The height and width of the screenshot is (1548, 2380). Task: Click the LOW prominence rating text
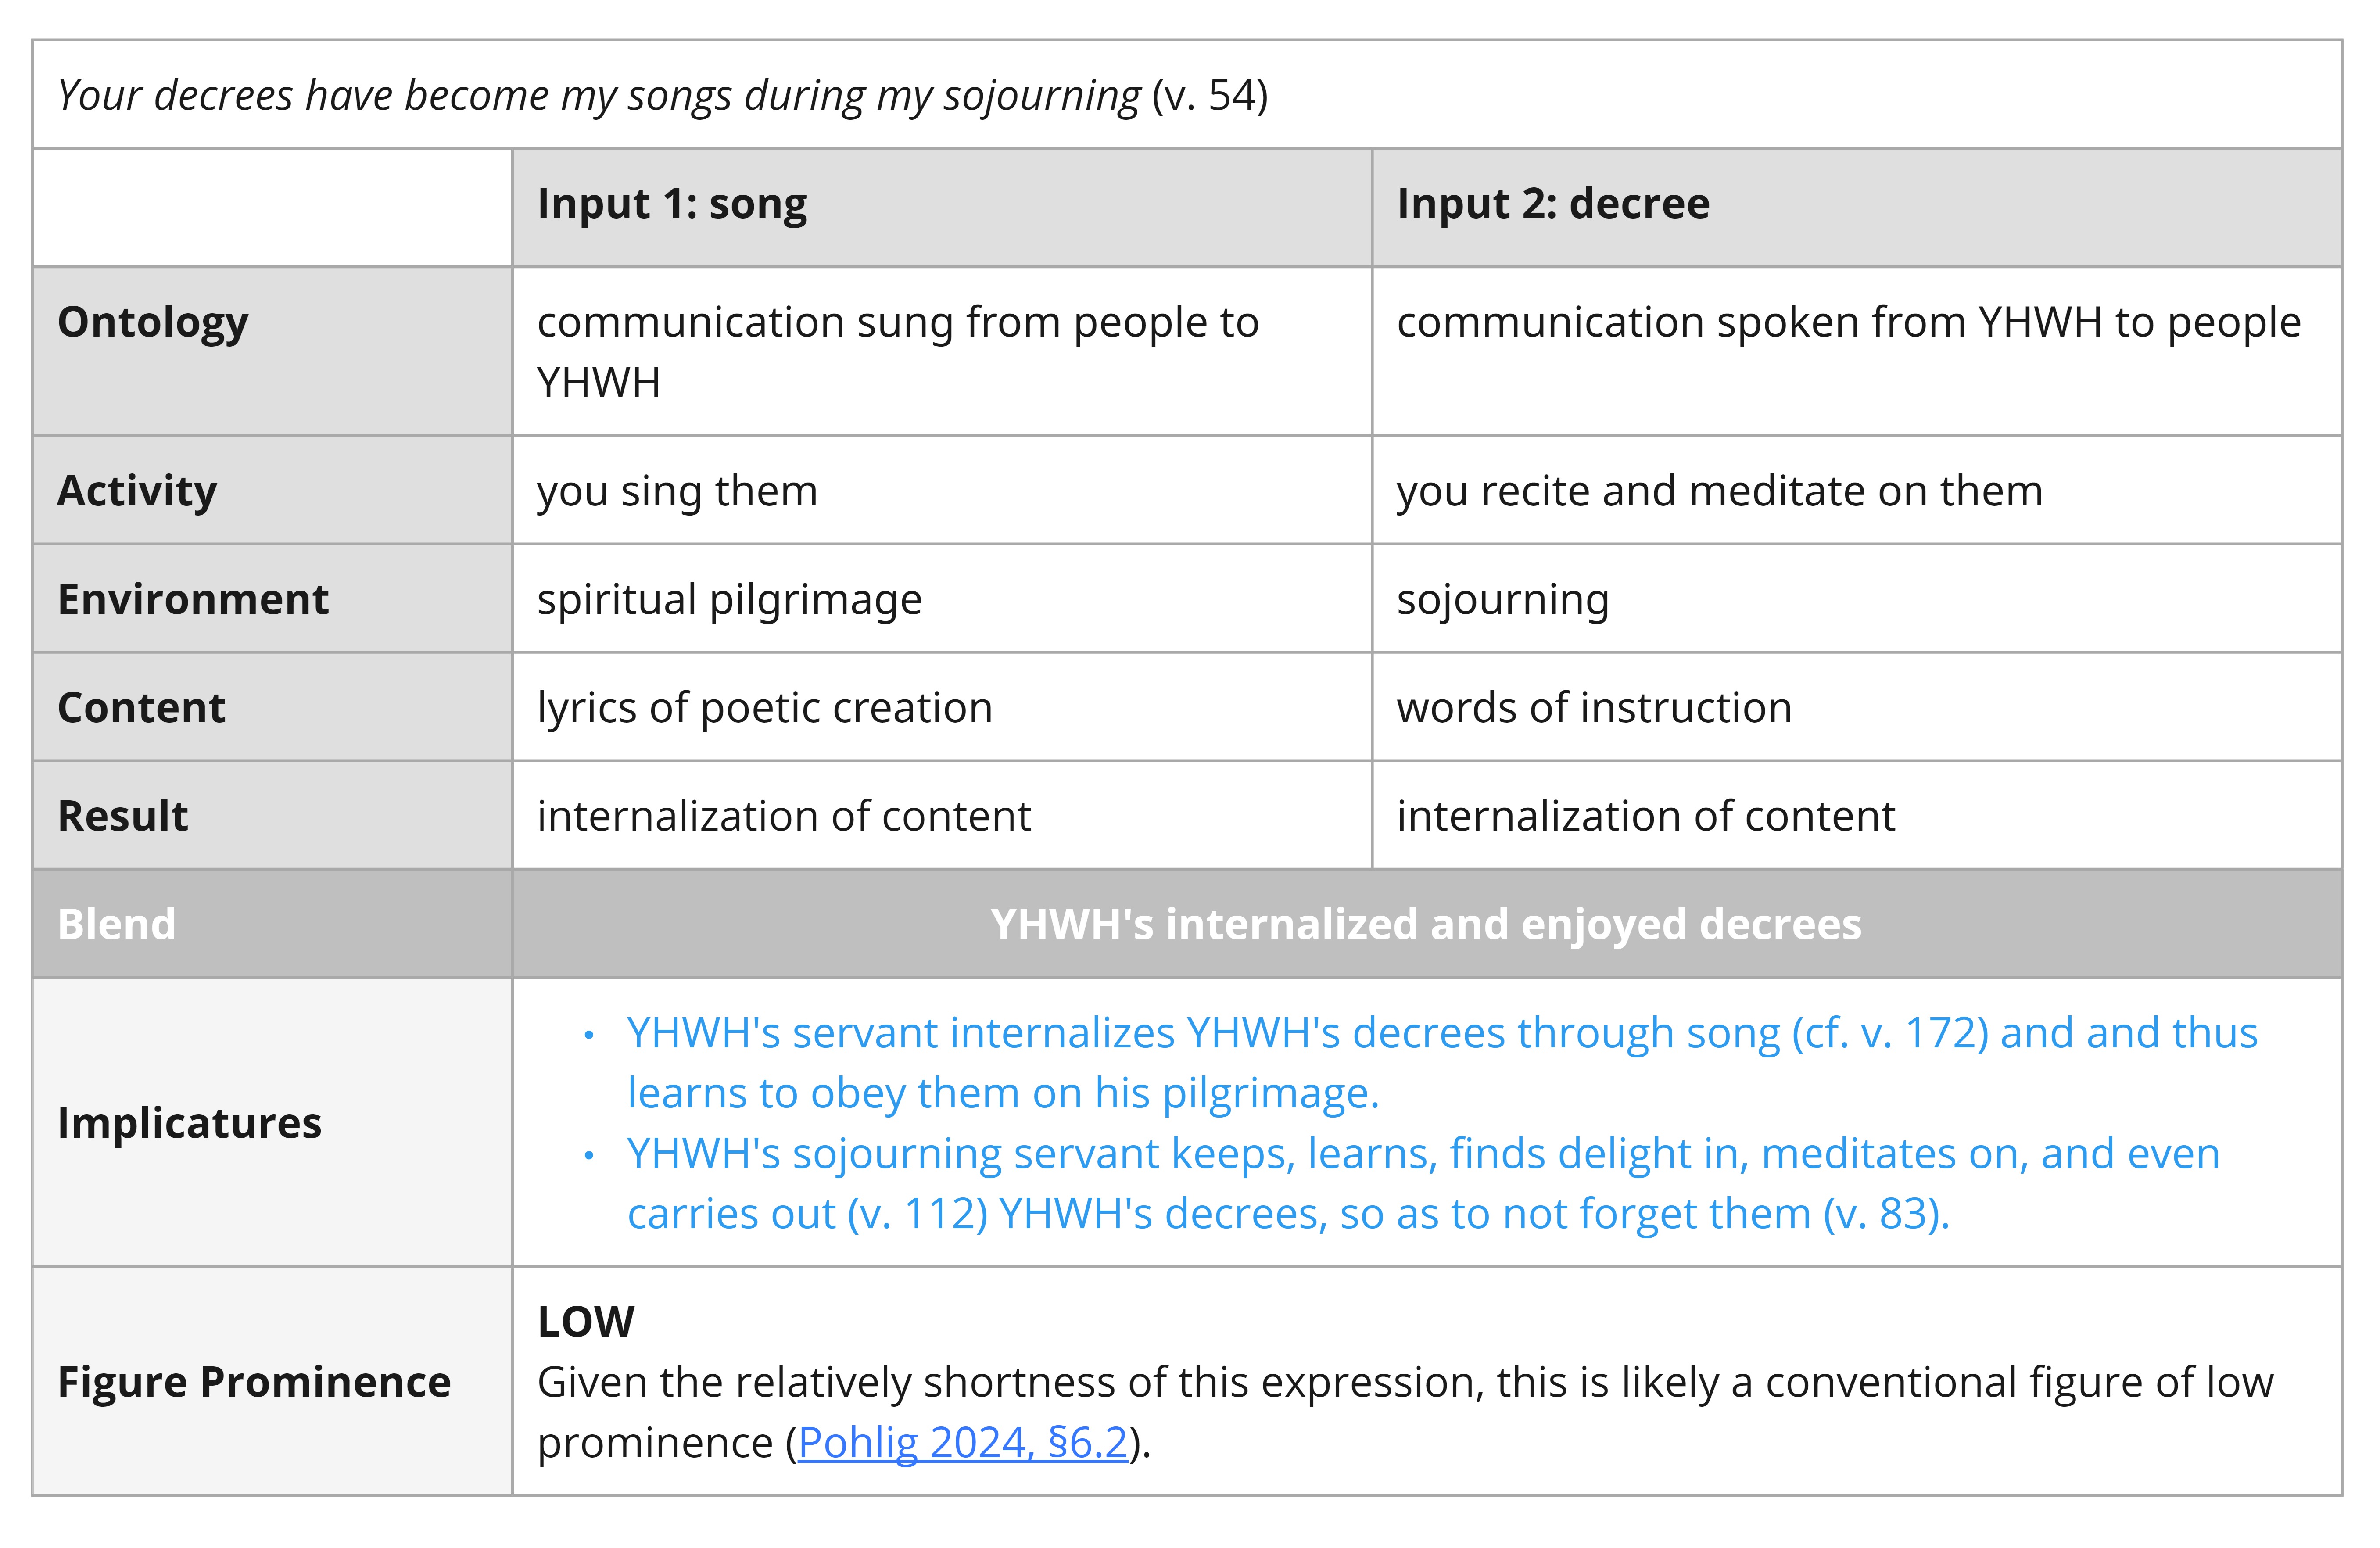pos(586,1322)
